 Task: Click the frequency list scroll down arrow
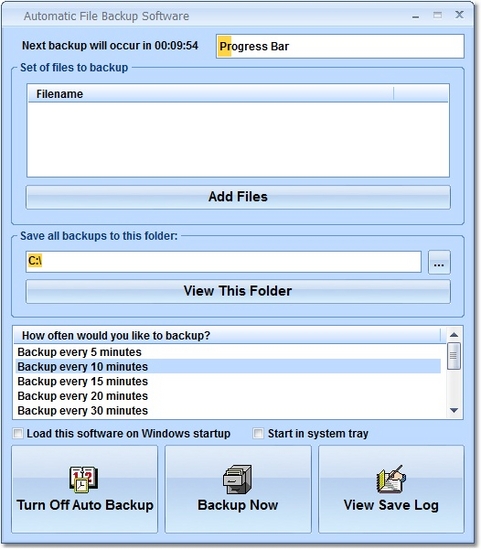[x=454, y=410]
